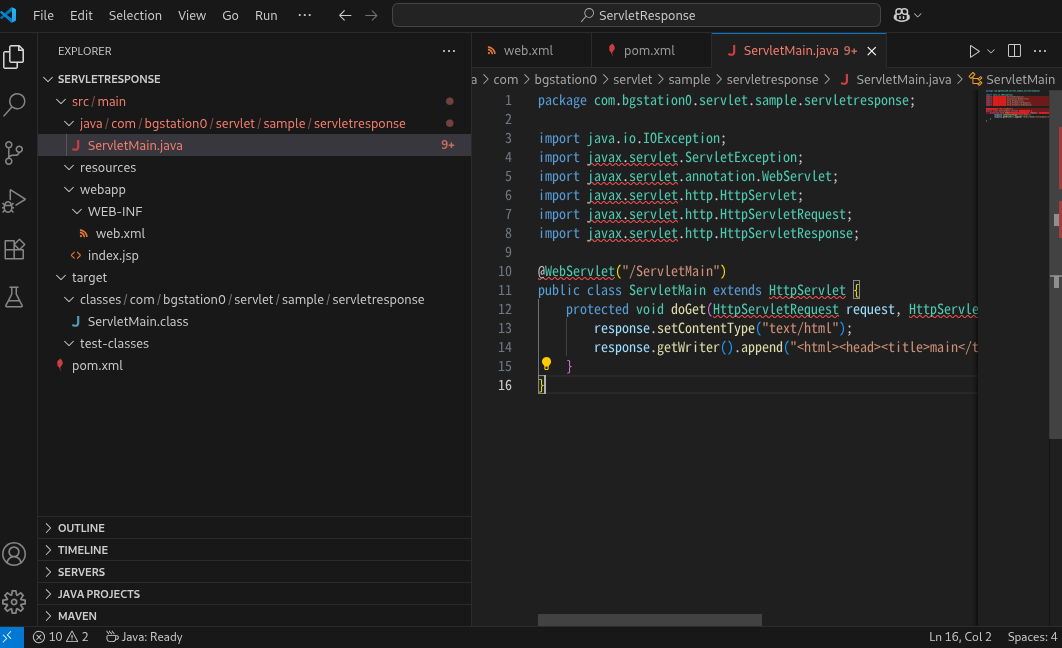
Task: Go back with the left arrow
Action: (x=345, y=15)
